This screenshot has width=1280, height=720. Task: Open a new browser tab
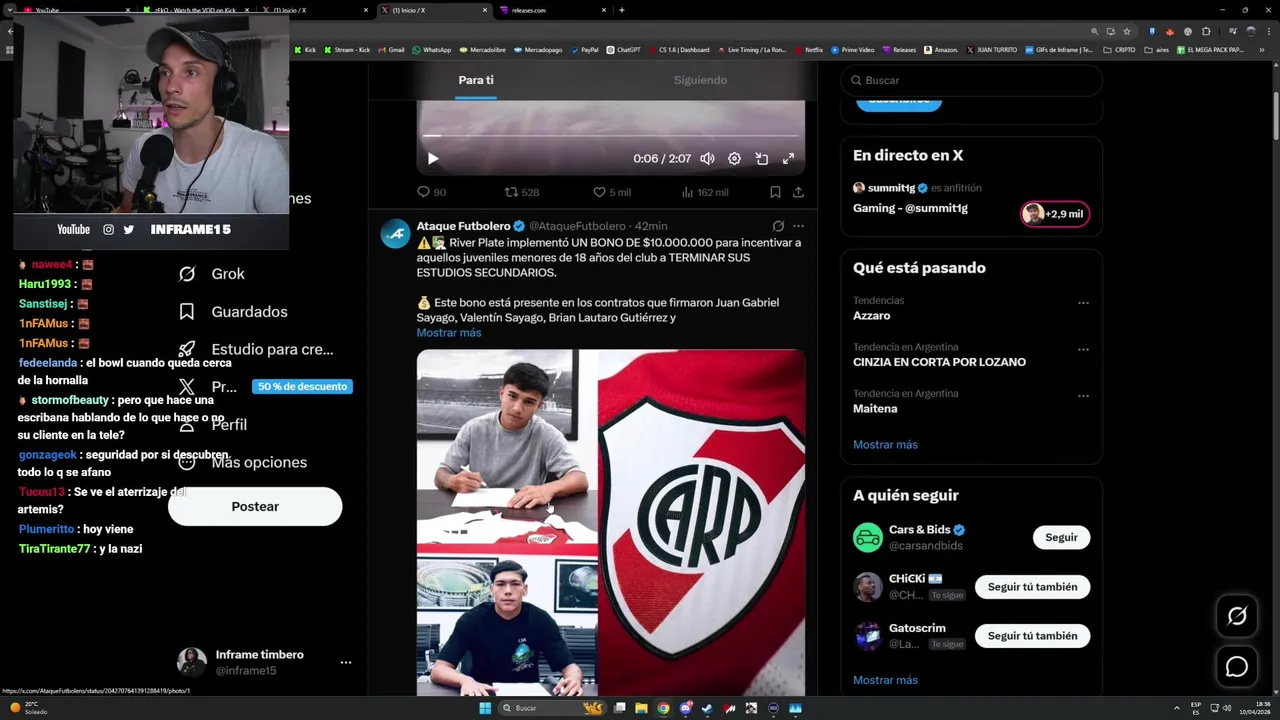(622, 10)
